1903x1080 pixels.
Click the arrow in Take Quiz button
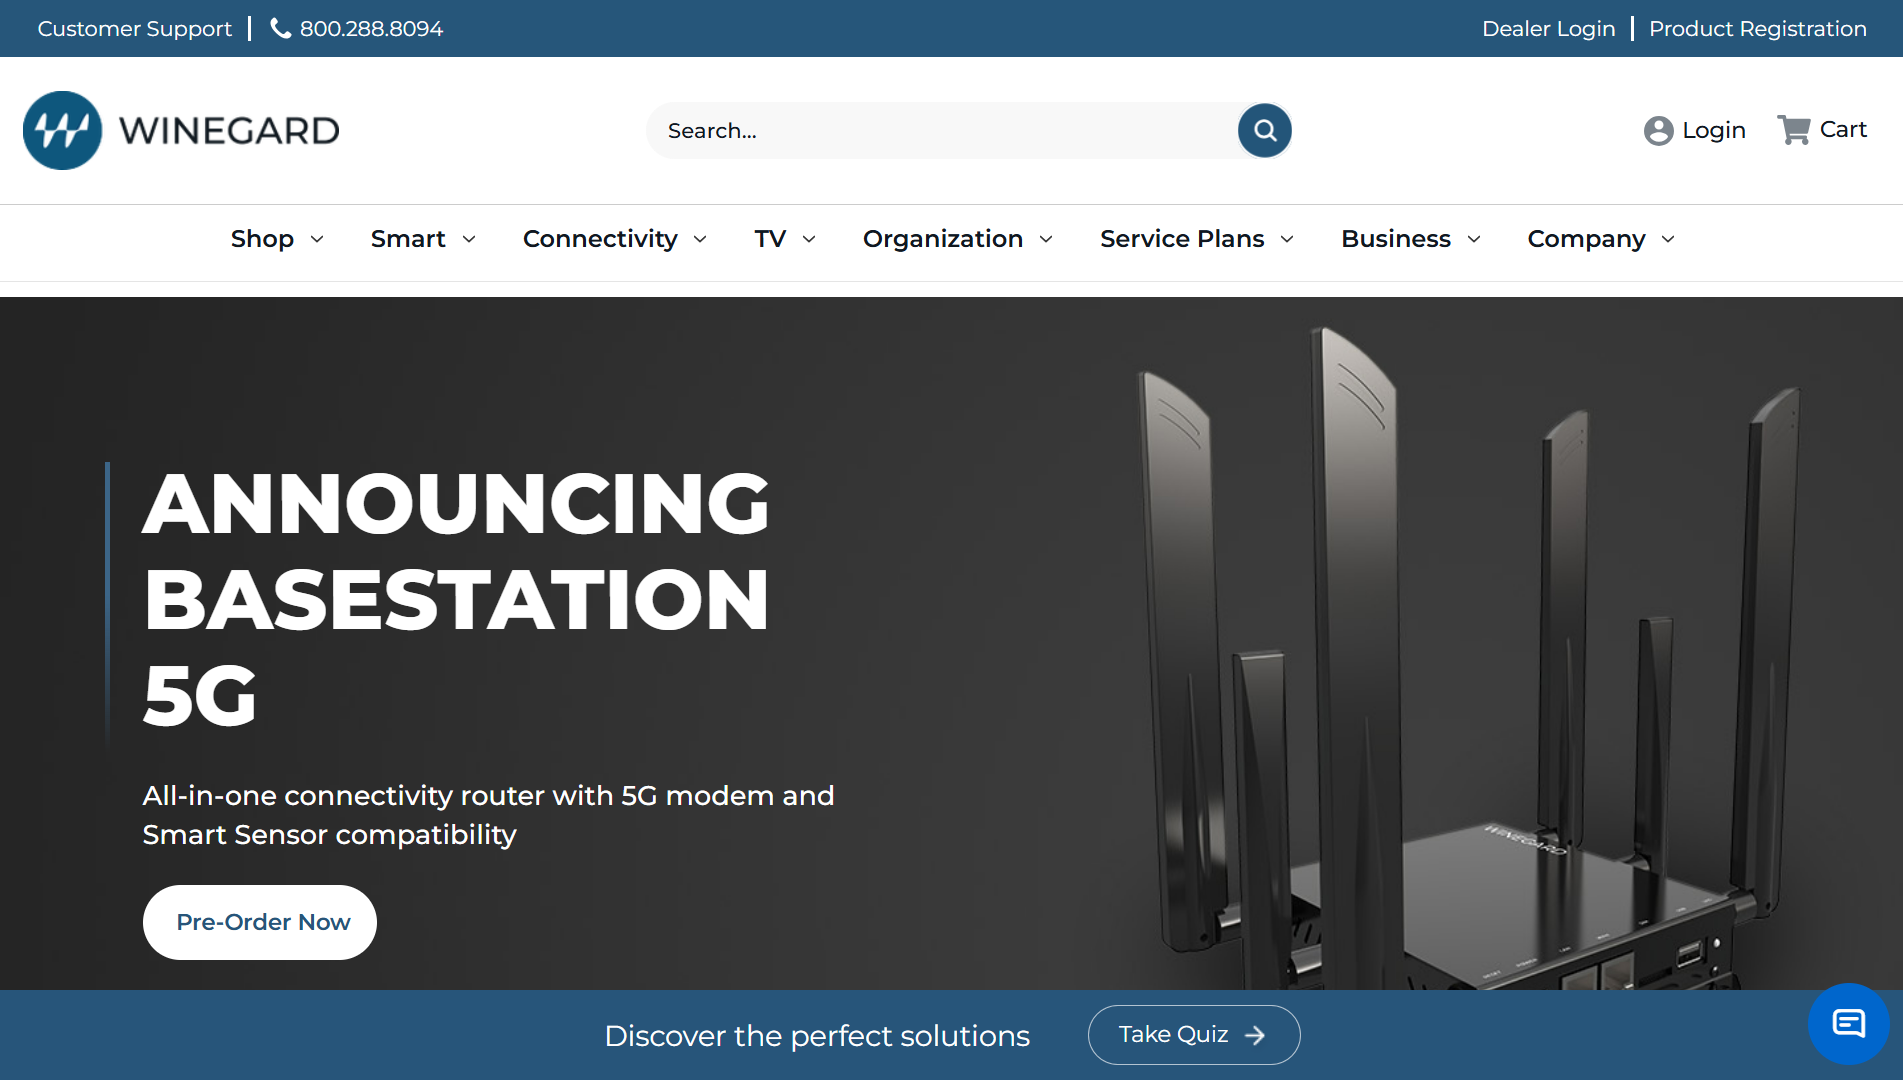click(x=1254, y=1036)
